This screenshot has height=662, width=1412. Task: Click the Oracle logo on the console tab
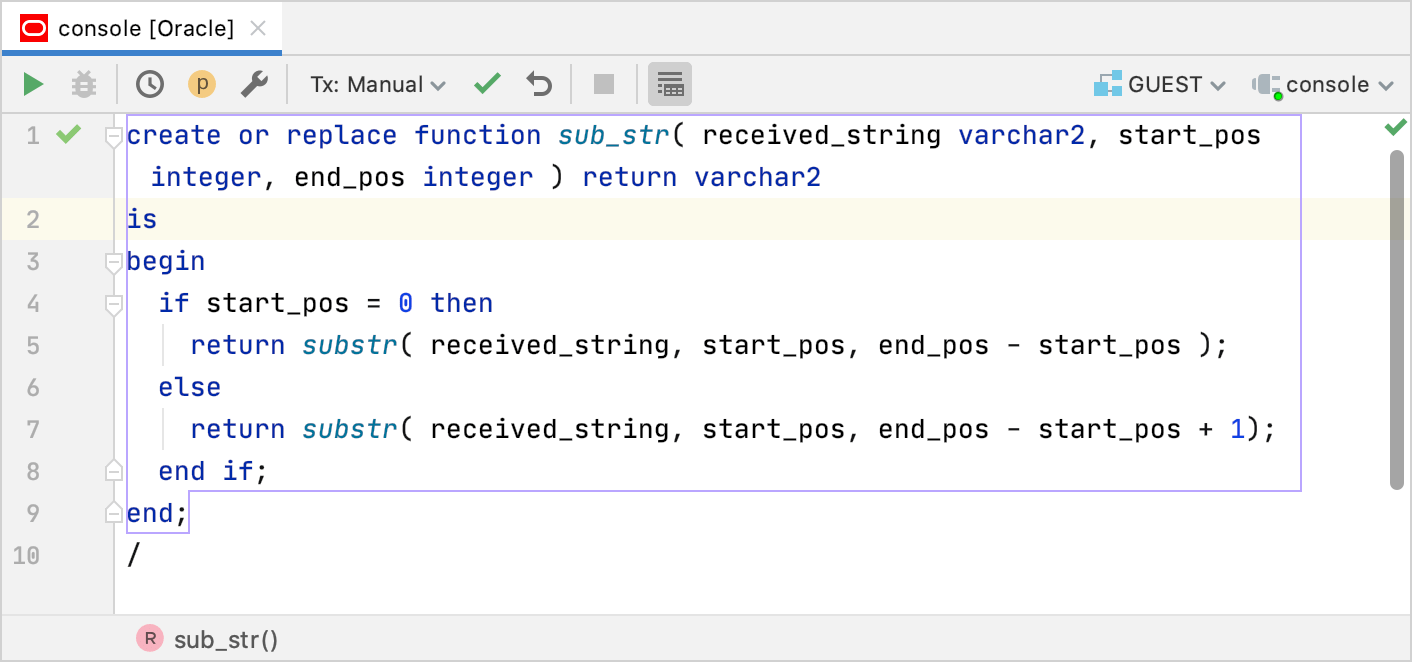click(33, 28)
